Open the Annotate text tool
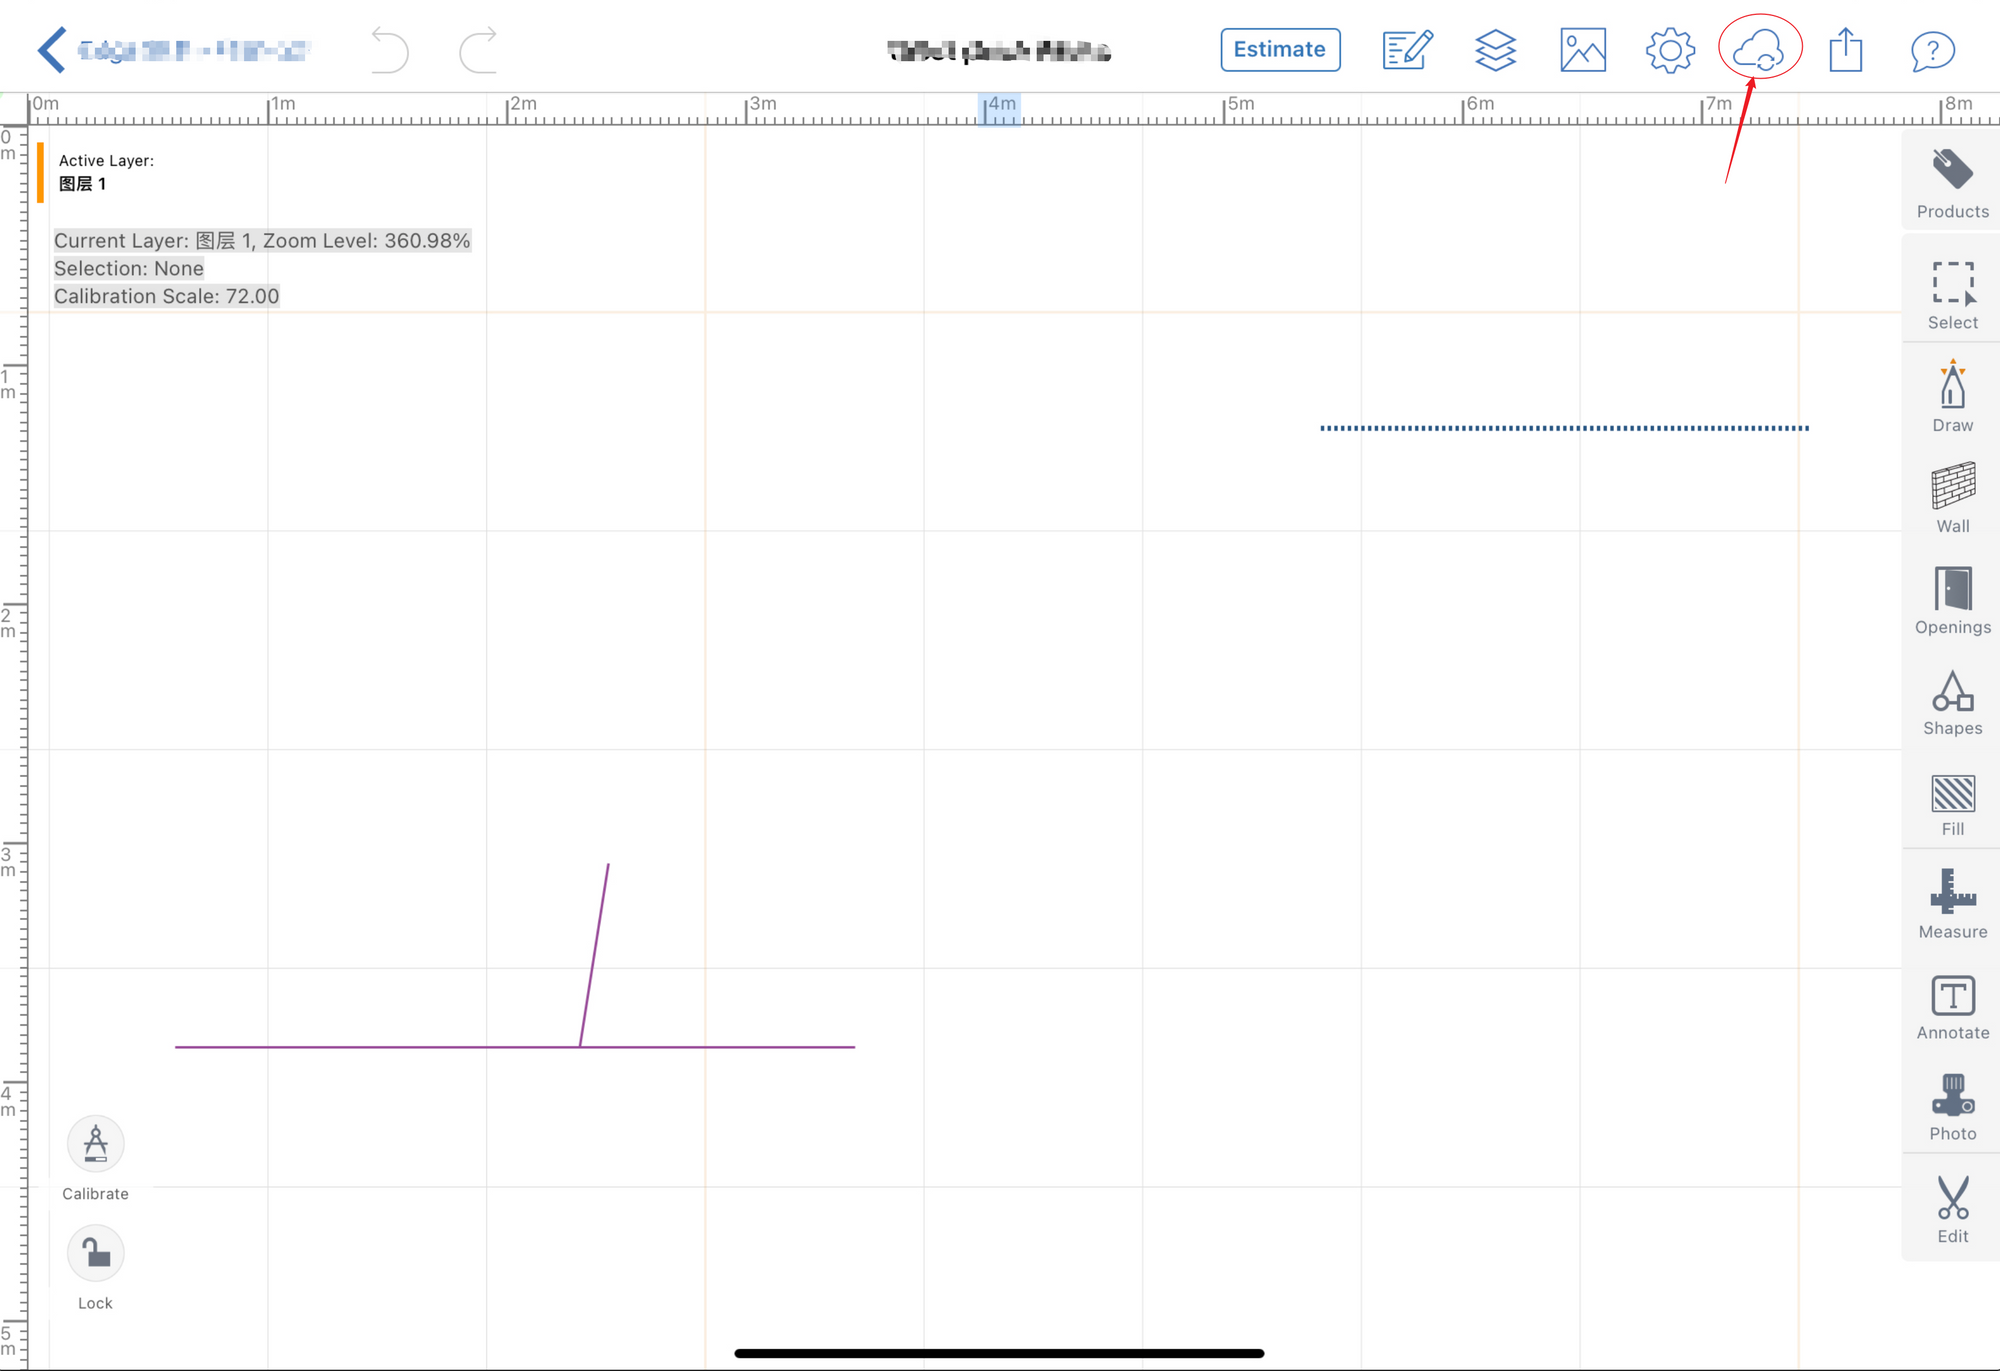Viewport: 2000px width, 1371px height. (x=1952, y=1007)
